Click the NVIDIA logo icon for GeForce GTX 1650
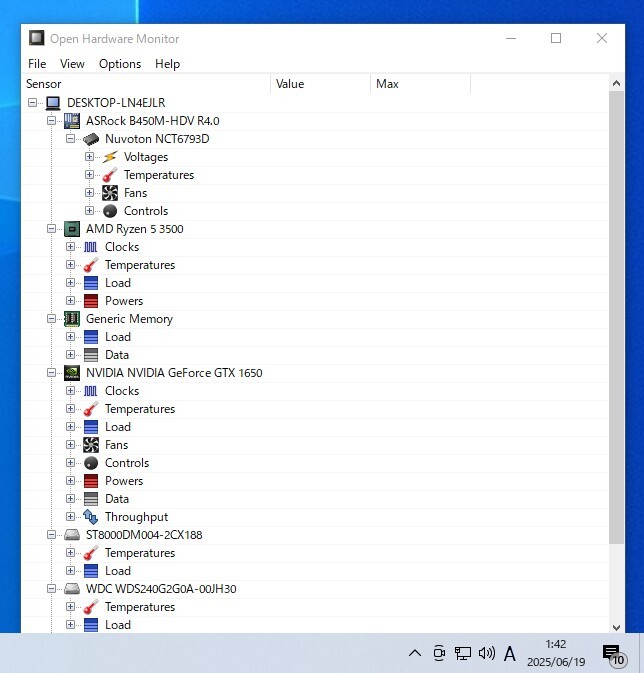This screenshot has width=644, height=673. [72, 373]
